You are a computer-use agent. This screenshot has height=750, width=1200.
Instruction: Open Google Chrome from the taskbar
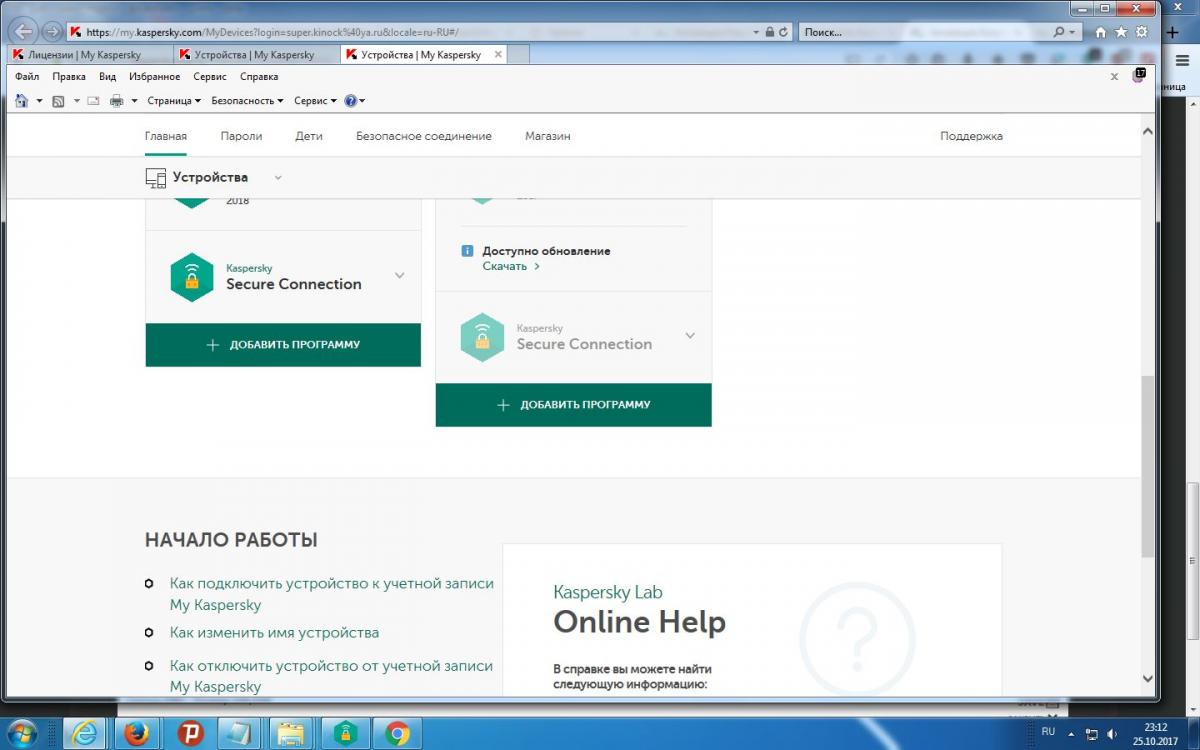click(x=397, y=734)
